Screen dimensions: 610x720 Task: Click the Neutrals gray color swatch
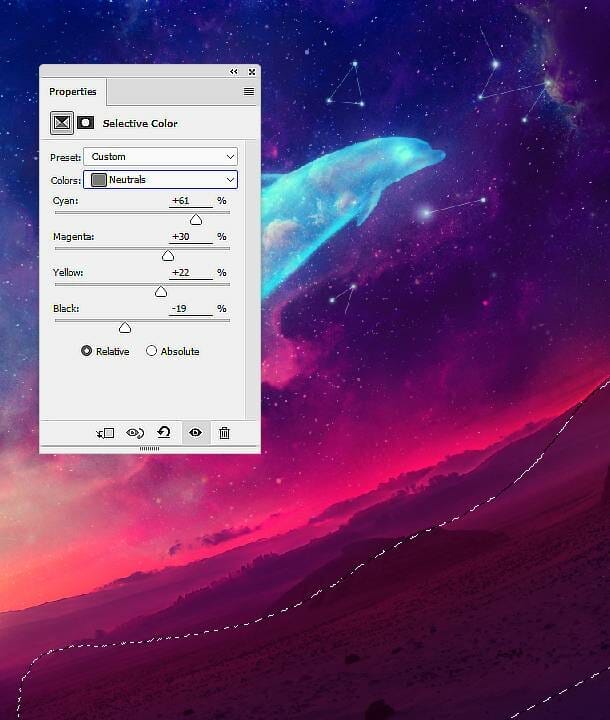(99, 180)
